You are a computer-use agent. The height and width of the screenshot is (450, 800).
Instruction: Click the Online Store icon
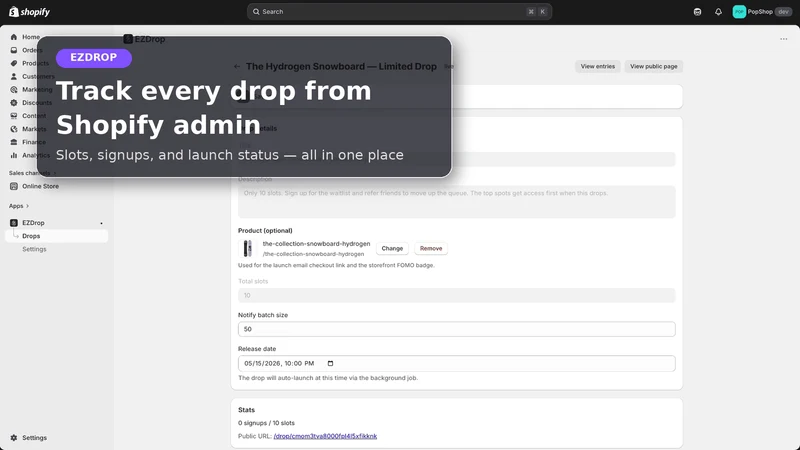[x=14, y=186]
